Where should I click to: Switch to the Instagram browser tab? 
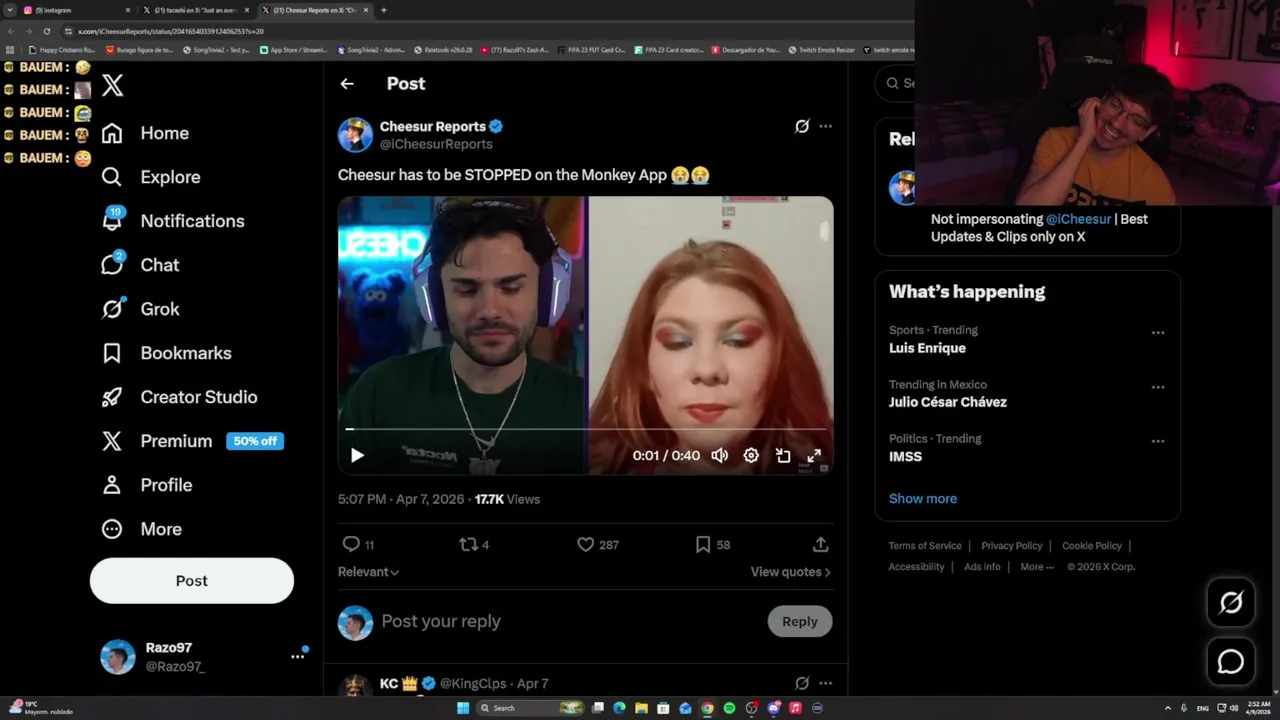(75, 10)
